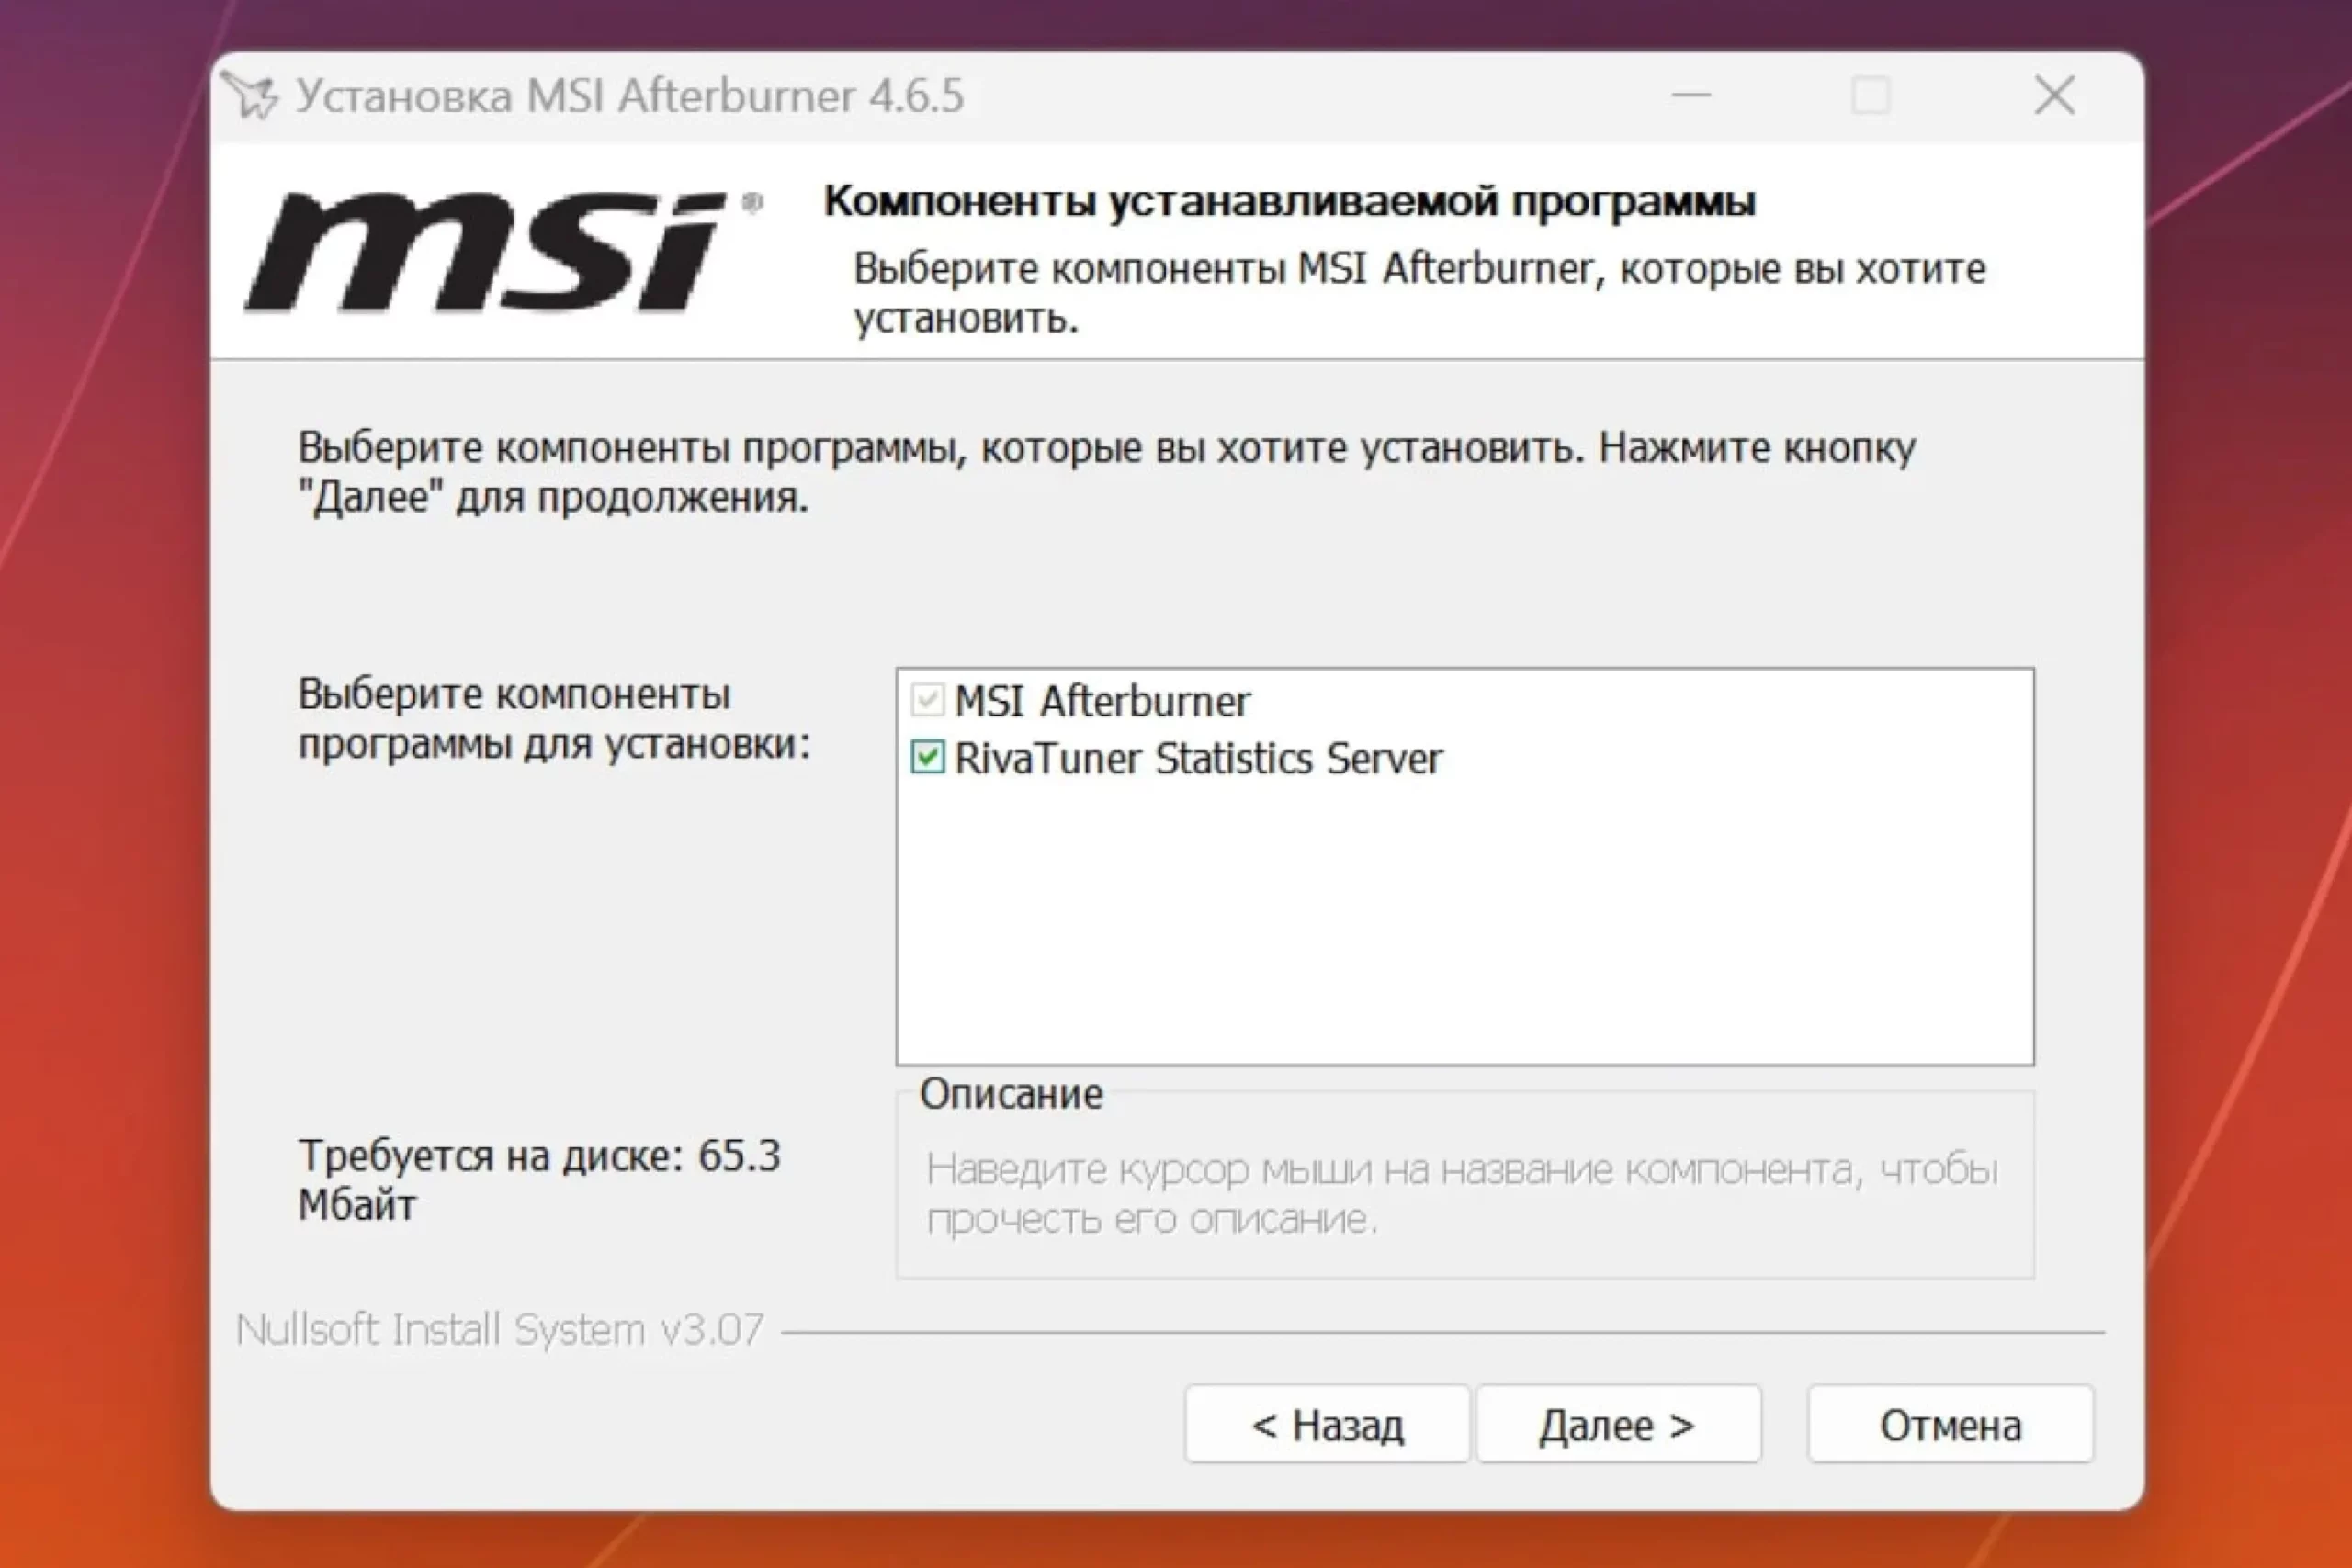Close the MSI Afterburner setup window

2055,96
